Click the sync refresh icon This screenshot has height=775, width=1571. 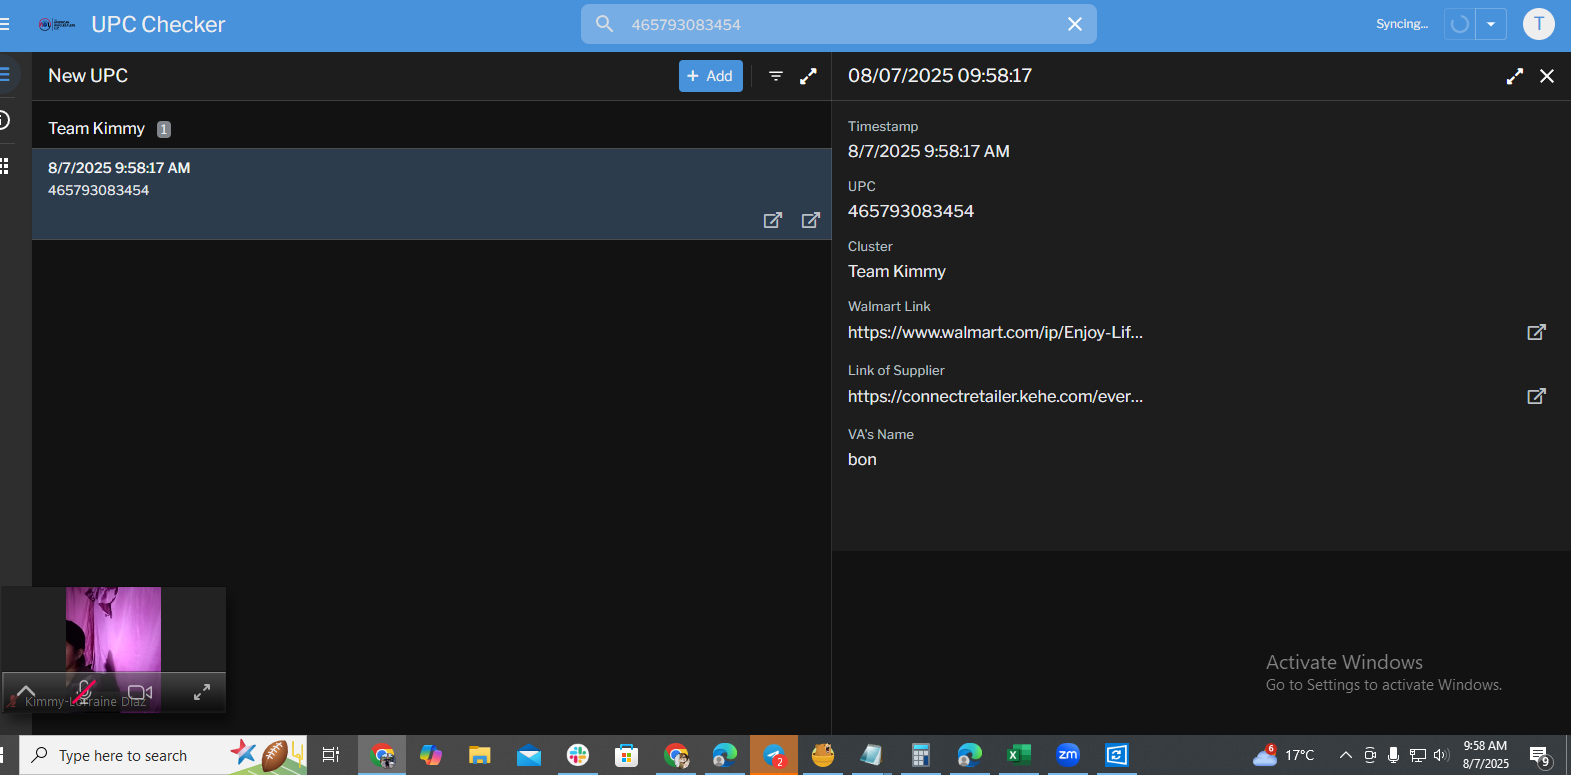pyautogui.click(x=1460, y=24)
